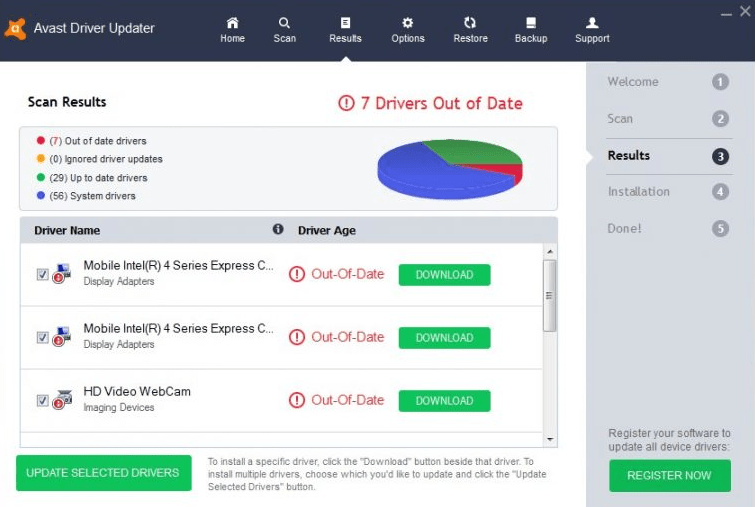
Task: Click Out-Of-Date warning icon for first Intel driver
Action: [297, 274]
